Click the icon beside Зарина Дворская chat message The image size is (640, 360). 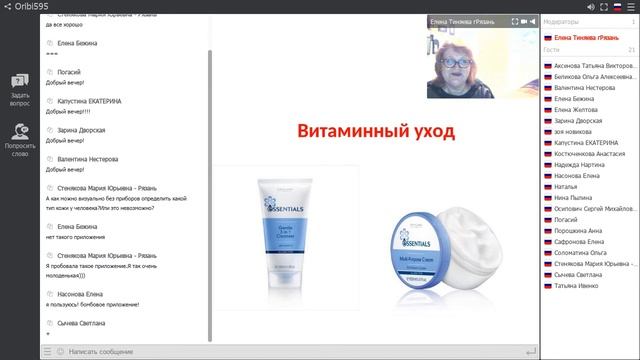50,130
